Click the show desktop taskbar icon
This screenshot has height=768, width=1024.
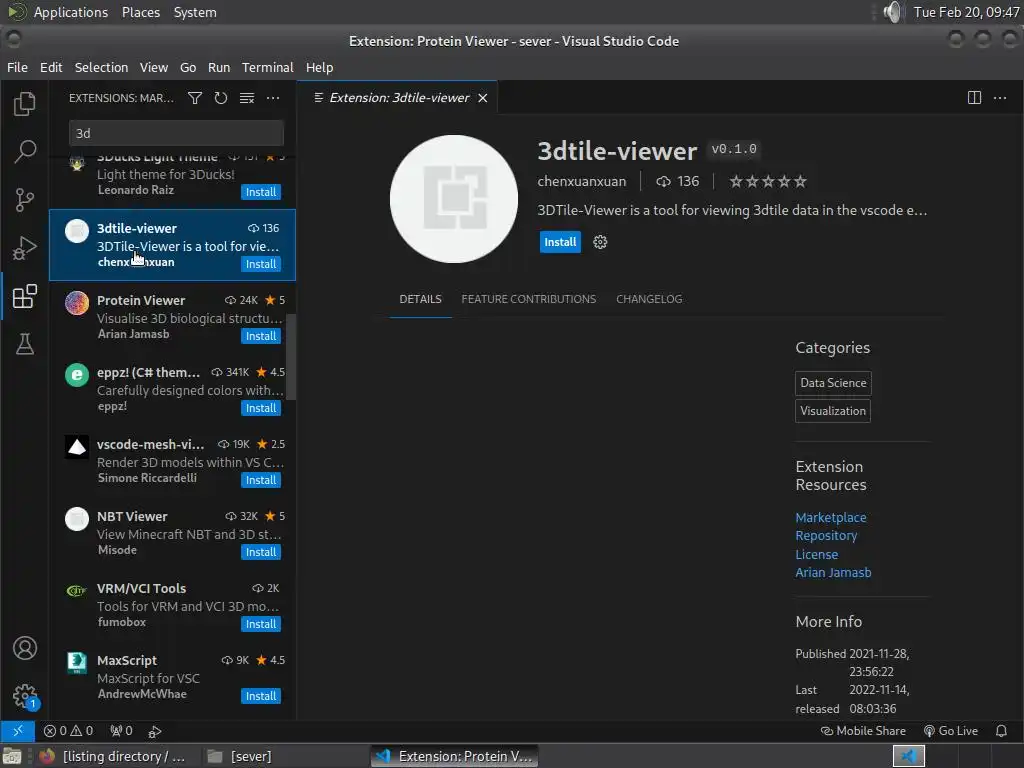point(12,756)
